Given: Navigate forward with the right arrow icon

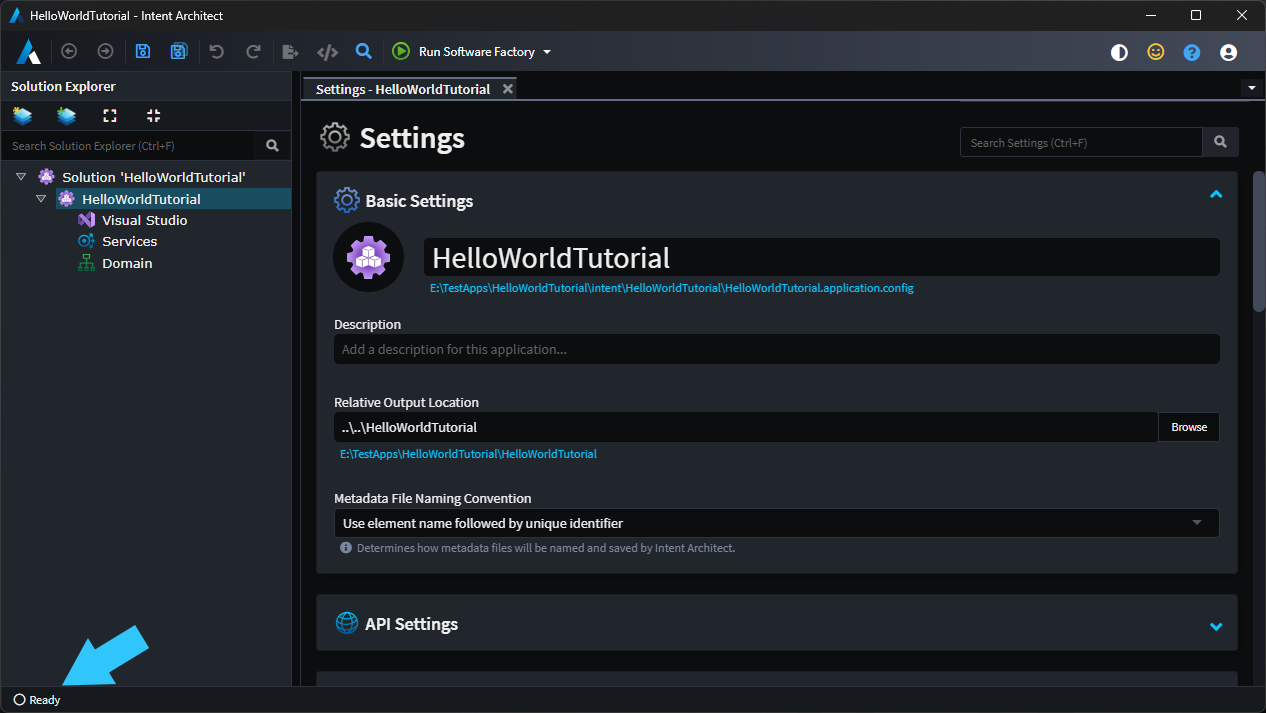Looking at the screenshot, I should [x=105, y=52].
